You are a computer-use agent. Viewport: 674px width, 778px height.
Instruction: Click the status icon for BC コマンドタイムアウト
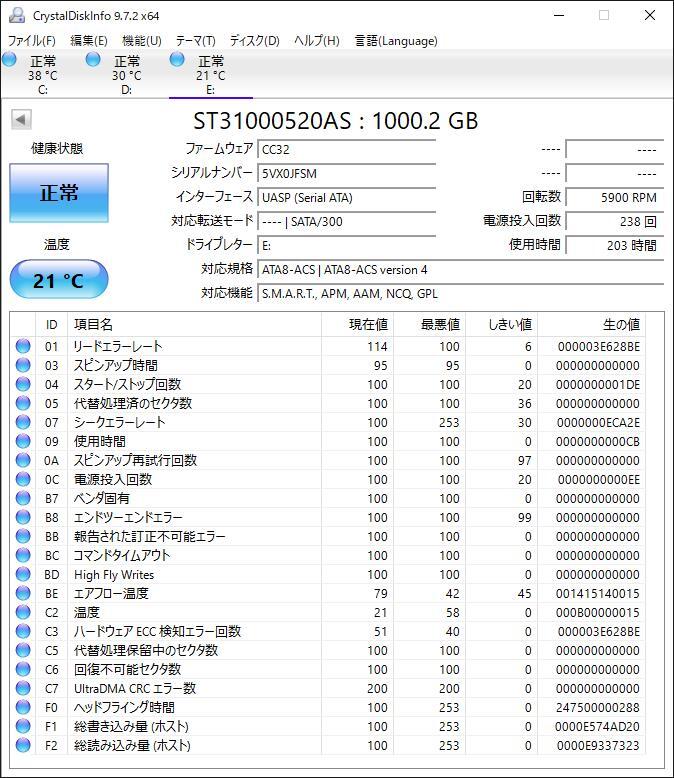click(x=23, y=555)
